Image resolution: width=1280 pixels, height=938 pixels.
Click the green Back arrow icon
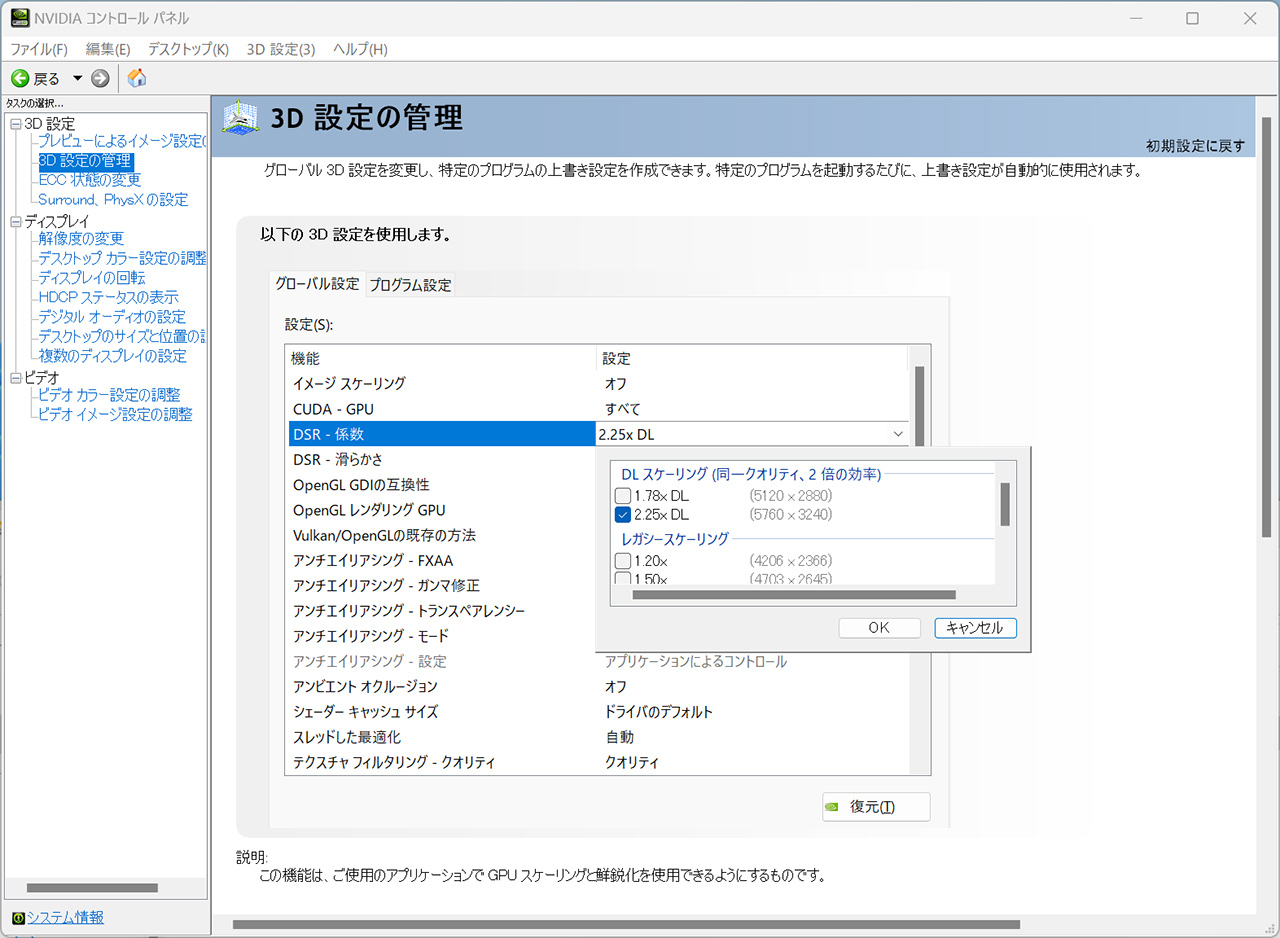19,78
